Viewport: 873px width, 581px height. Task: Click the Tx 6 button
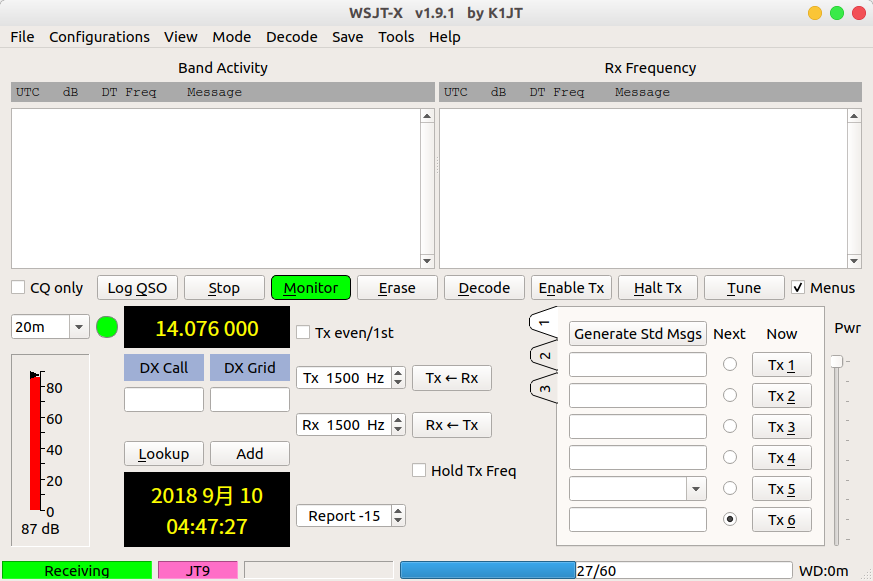[782, 520]
